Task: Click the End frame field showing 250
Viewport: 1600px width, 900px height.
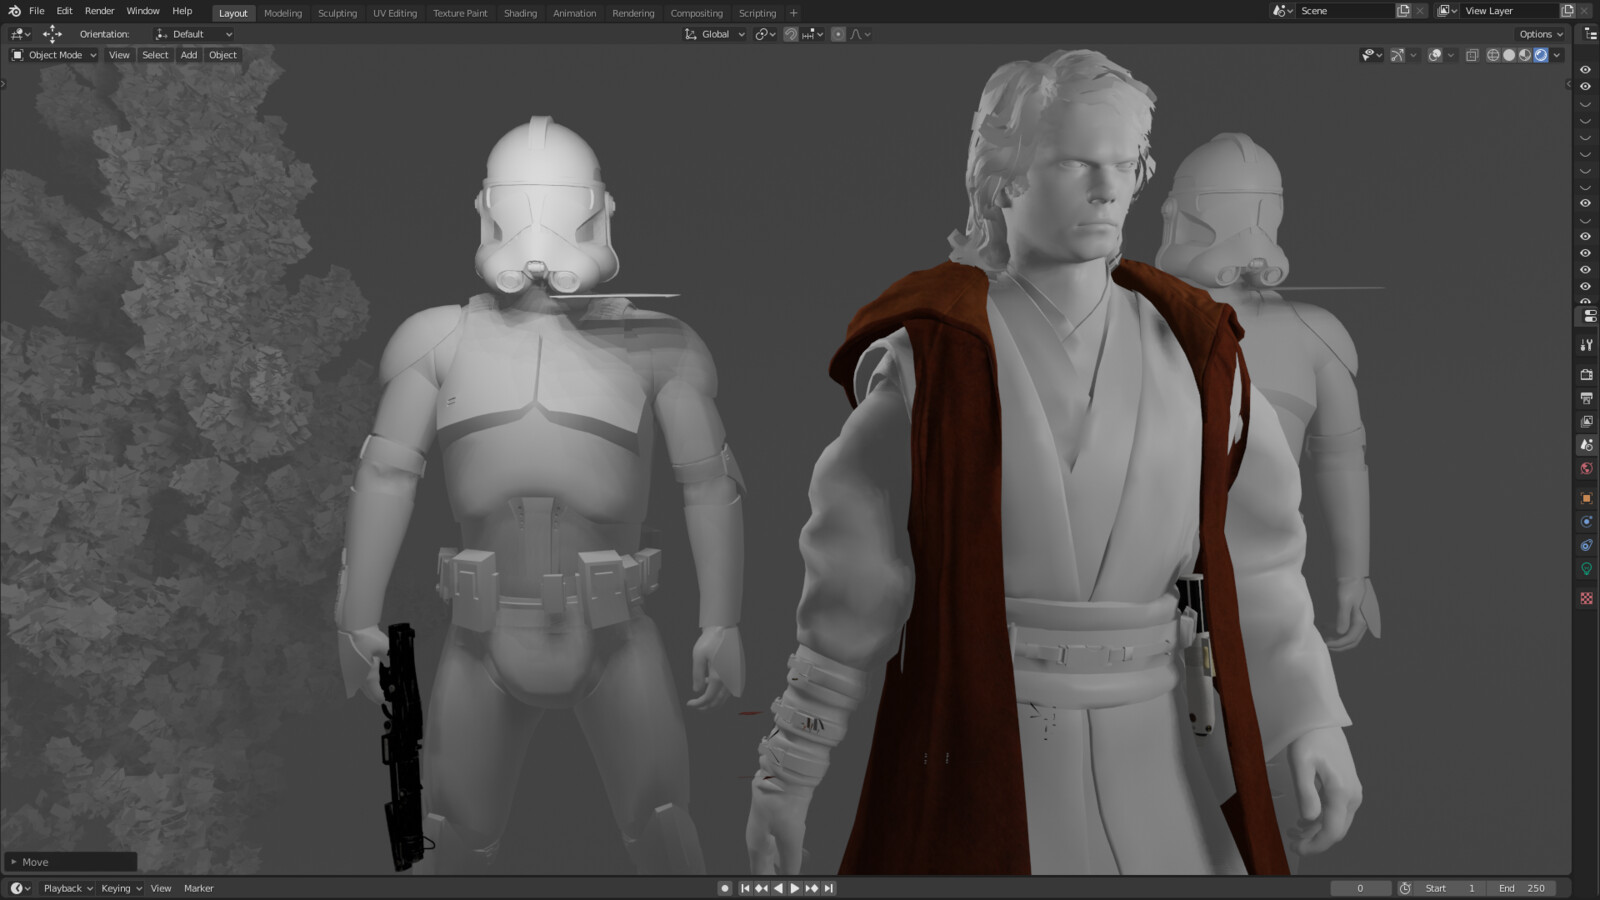Action: pyautogui.click(x=1521, y=888)
